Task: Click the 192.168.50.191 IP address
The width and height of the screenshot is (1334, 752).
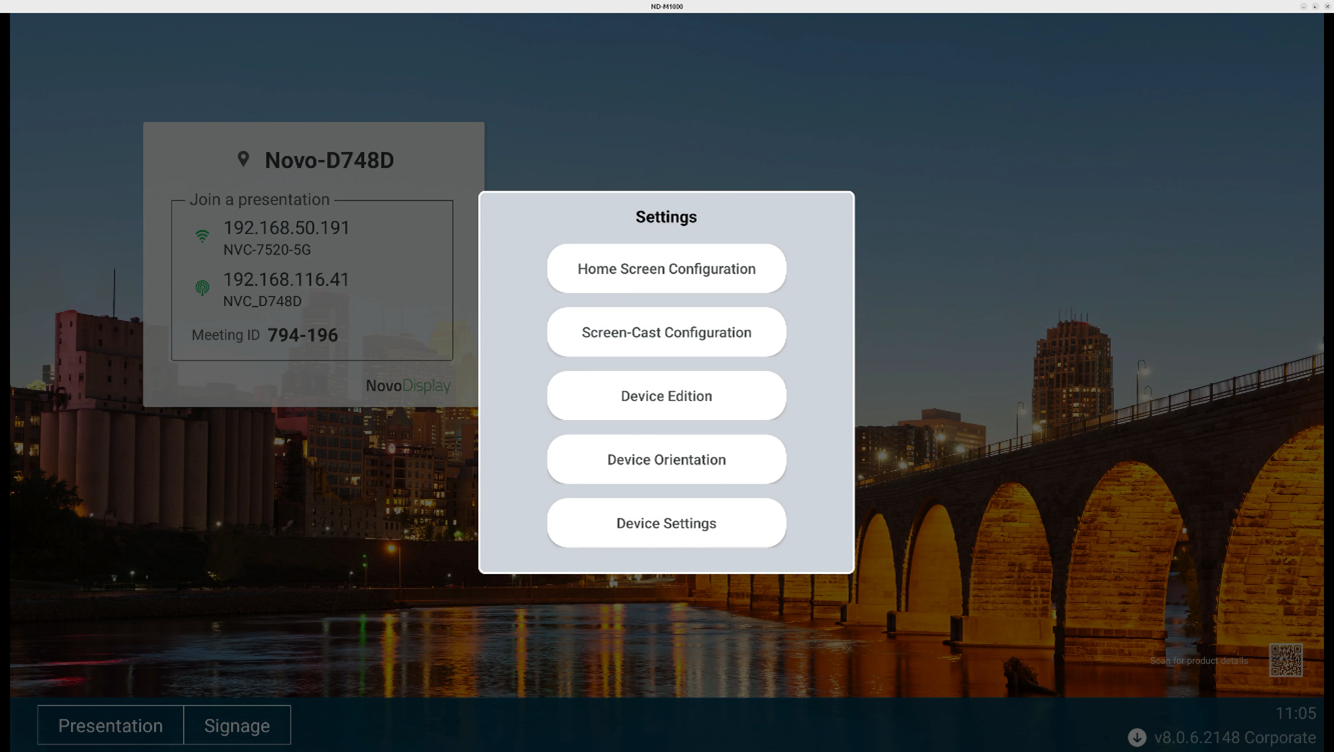Action: click(x=286, y=228)
